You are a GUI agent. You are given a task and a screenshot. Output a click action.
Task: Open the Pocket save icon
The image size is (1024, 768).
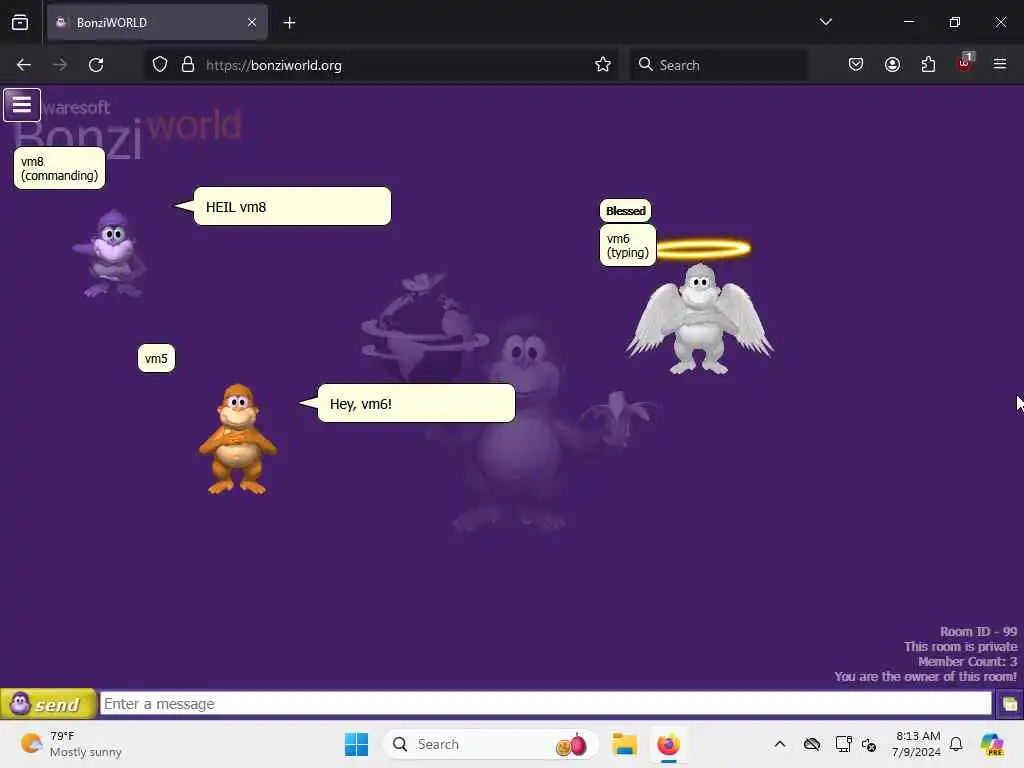click(856, 65)
